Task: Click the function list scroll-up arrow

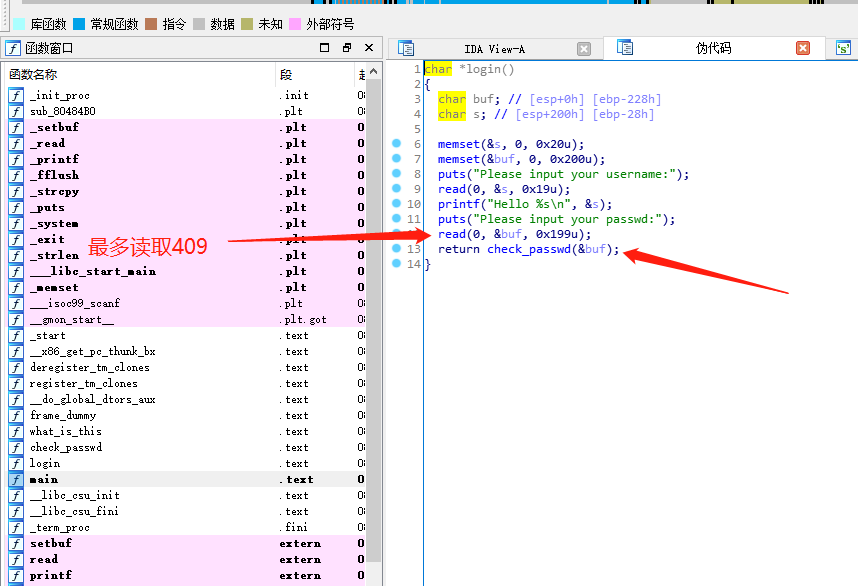Action: coord(374,72)
